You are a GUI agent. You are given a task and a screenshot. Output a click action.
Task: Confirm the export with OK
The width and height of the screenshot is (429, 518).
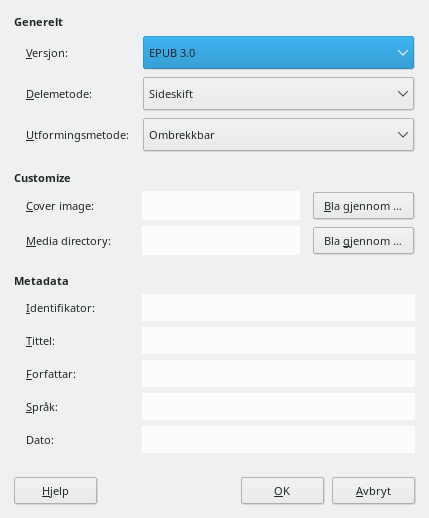(x=282, y=491)
